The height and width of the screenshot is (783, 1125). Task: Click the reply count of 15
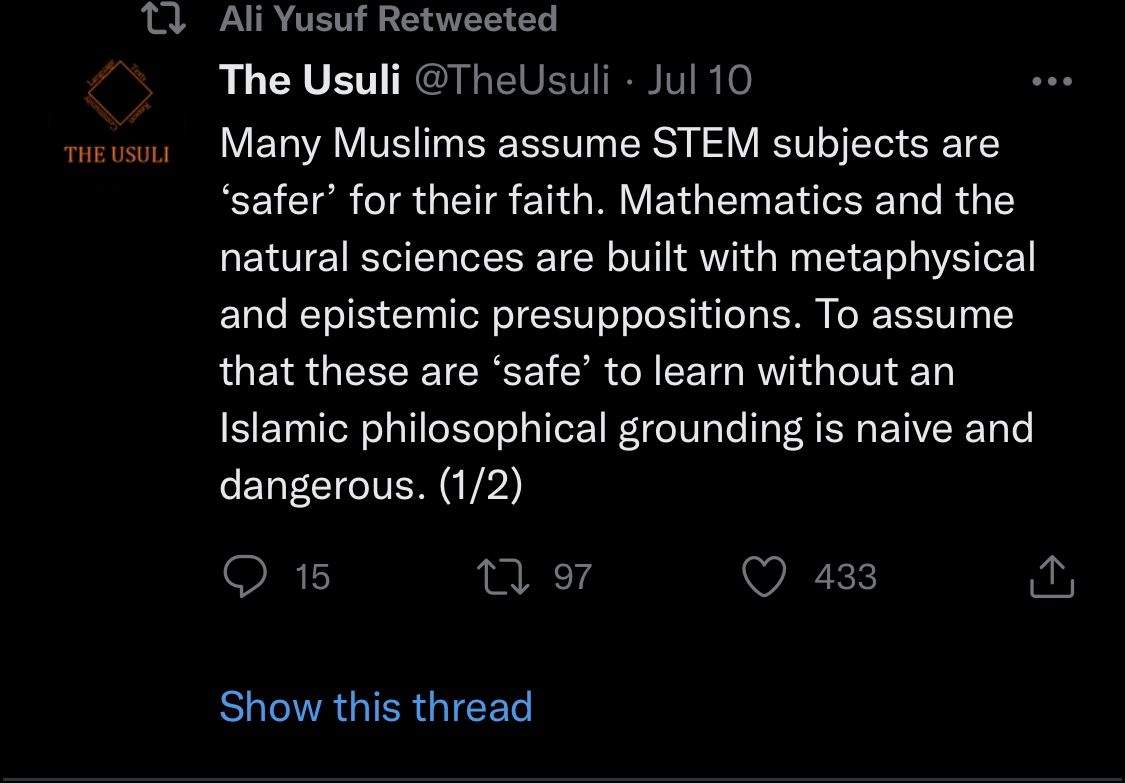point(313,577)
